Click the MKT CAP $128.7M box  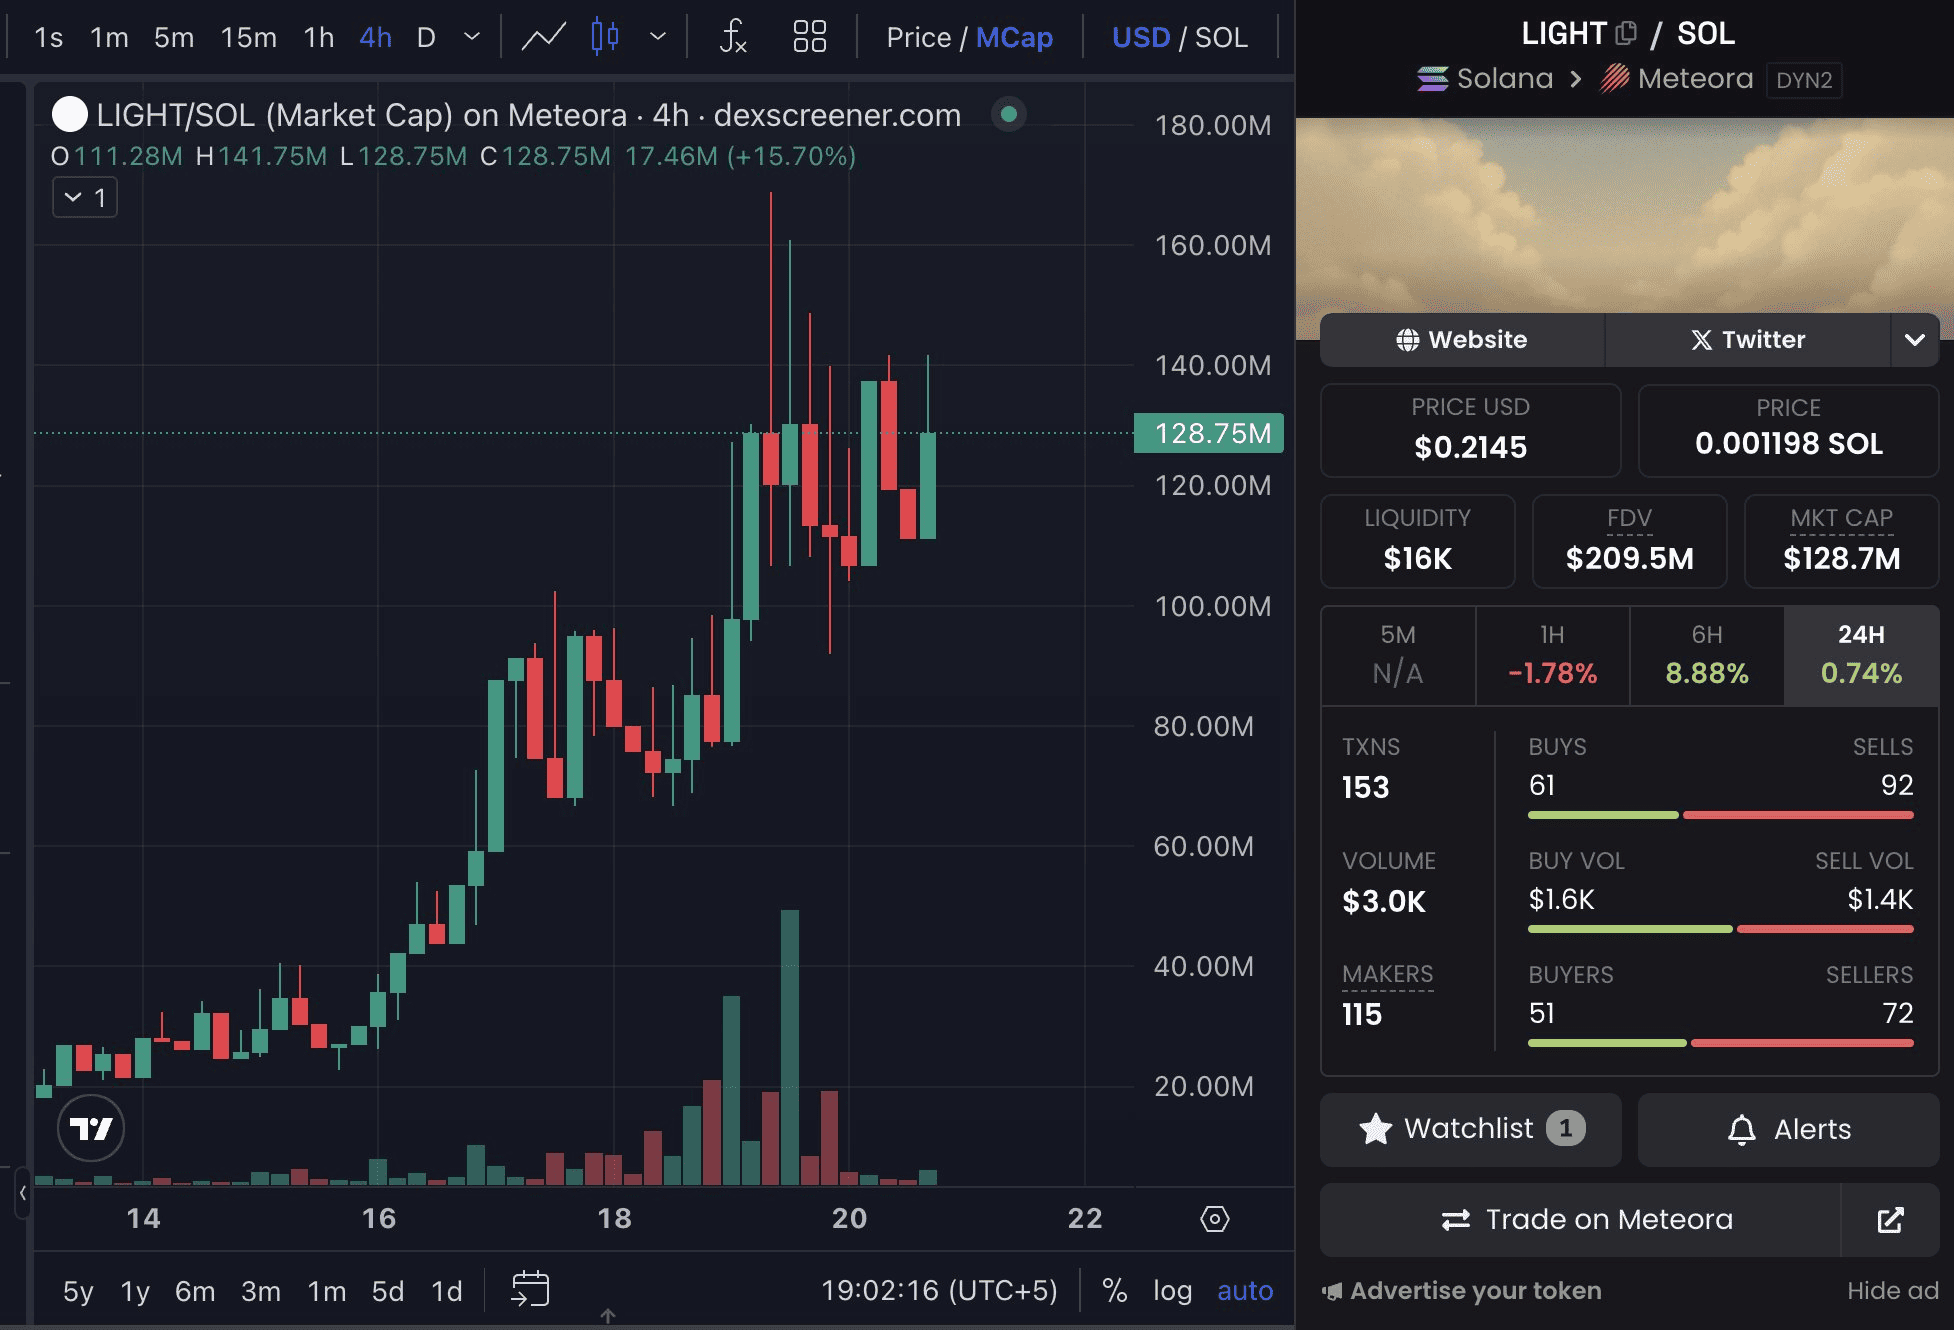pyautogui.click(x=1841, y=541)
